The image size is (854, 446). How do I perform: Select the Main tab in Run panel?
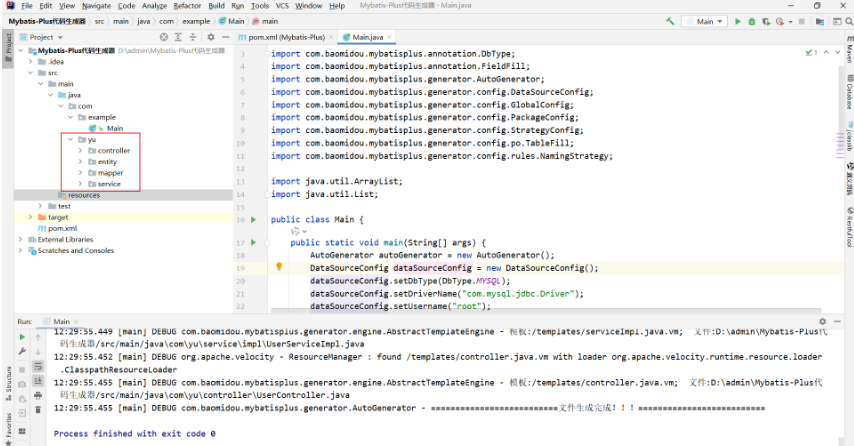click(x=61, y=321)
